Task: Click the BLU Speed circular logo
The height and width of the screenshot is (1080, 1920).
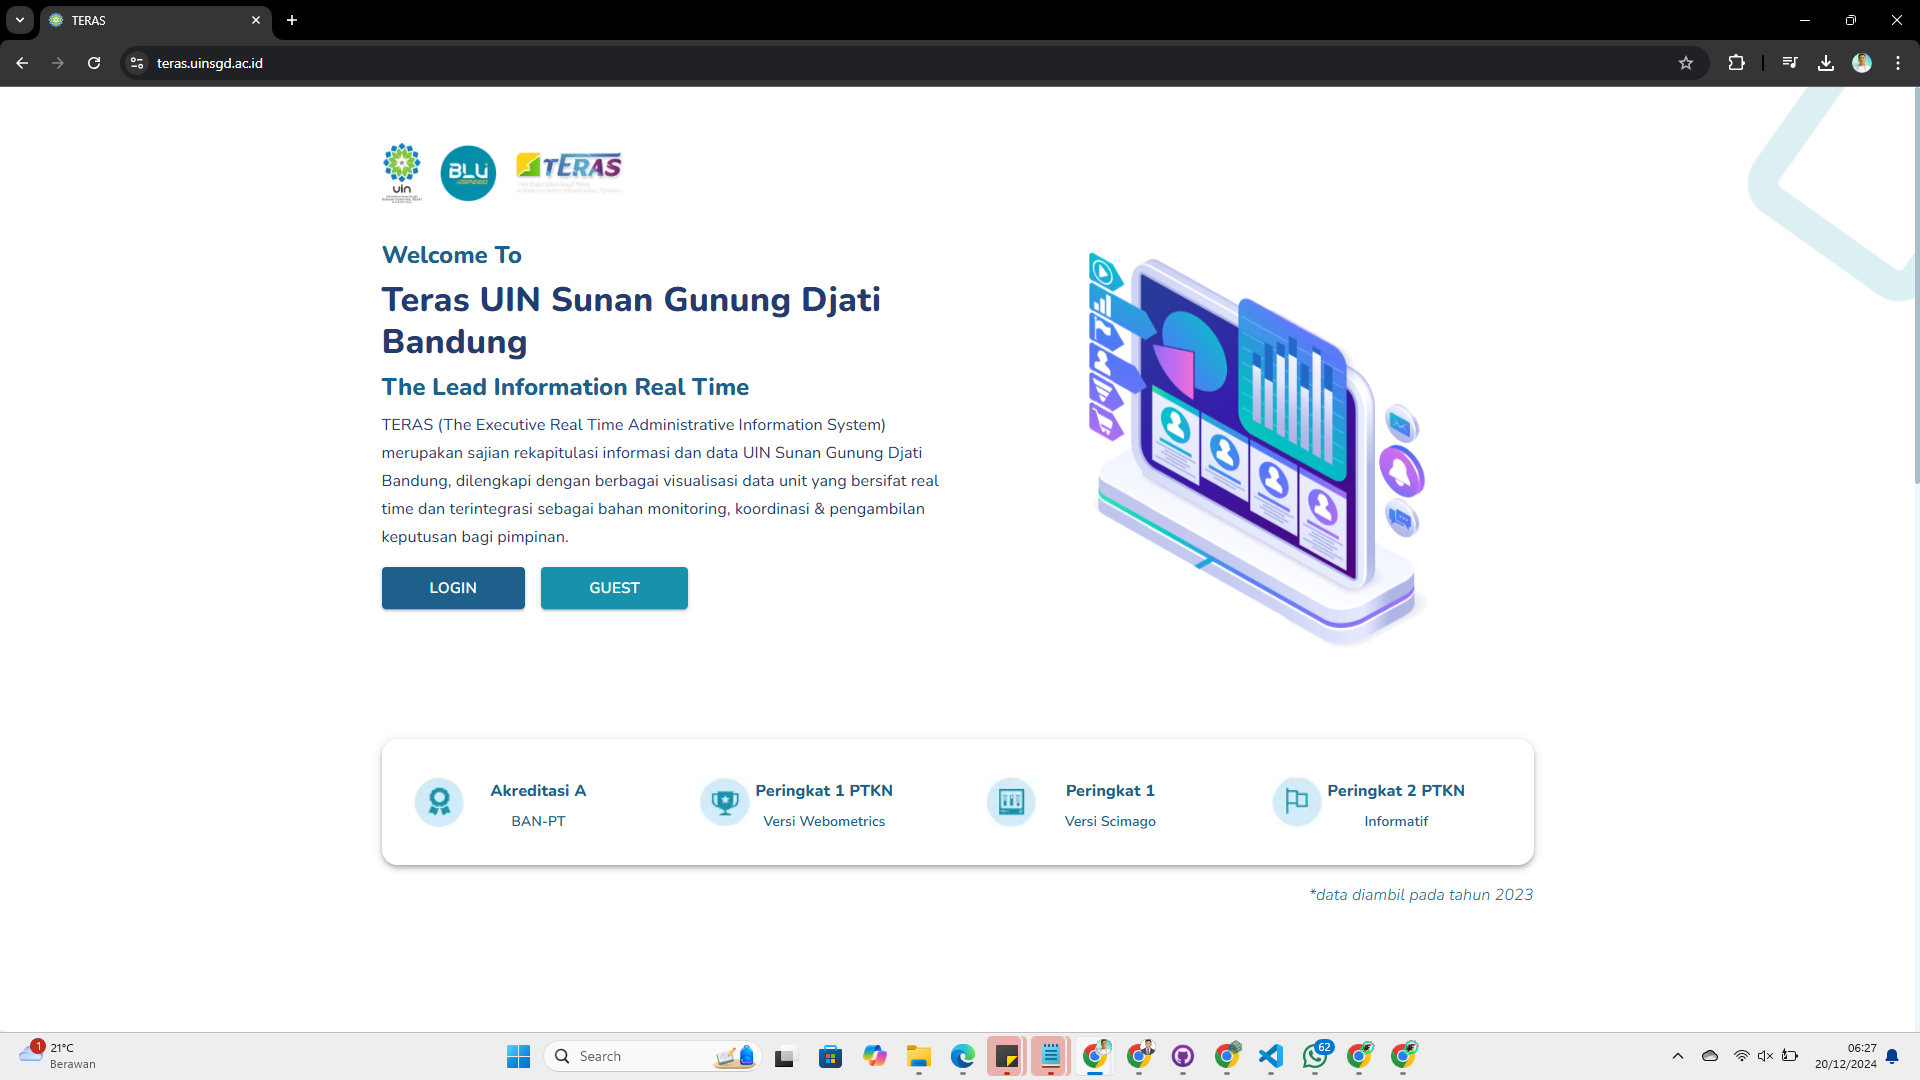Action: [468, 173]
